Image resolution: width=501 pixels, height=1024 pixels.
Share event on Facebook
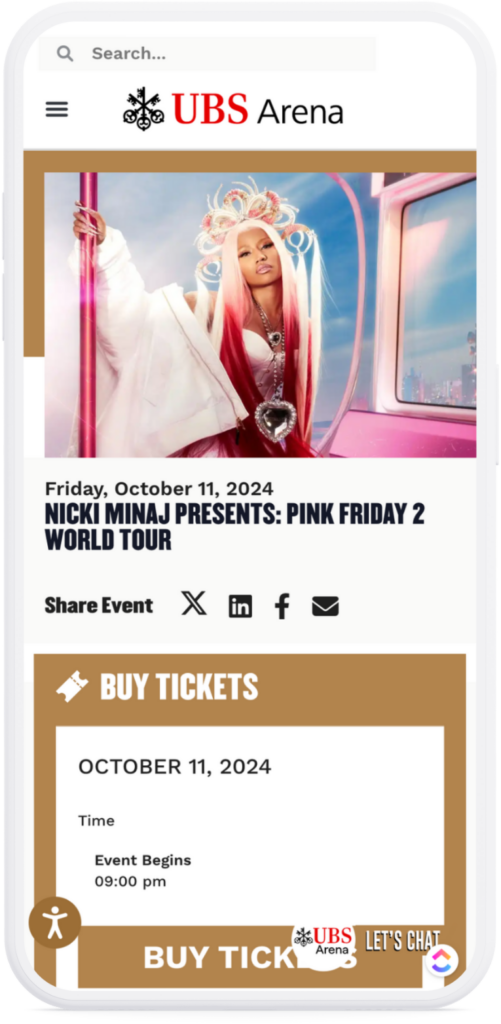(x=282, y=607)
